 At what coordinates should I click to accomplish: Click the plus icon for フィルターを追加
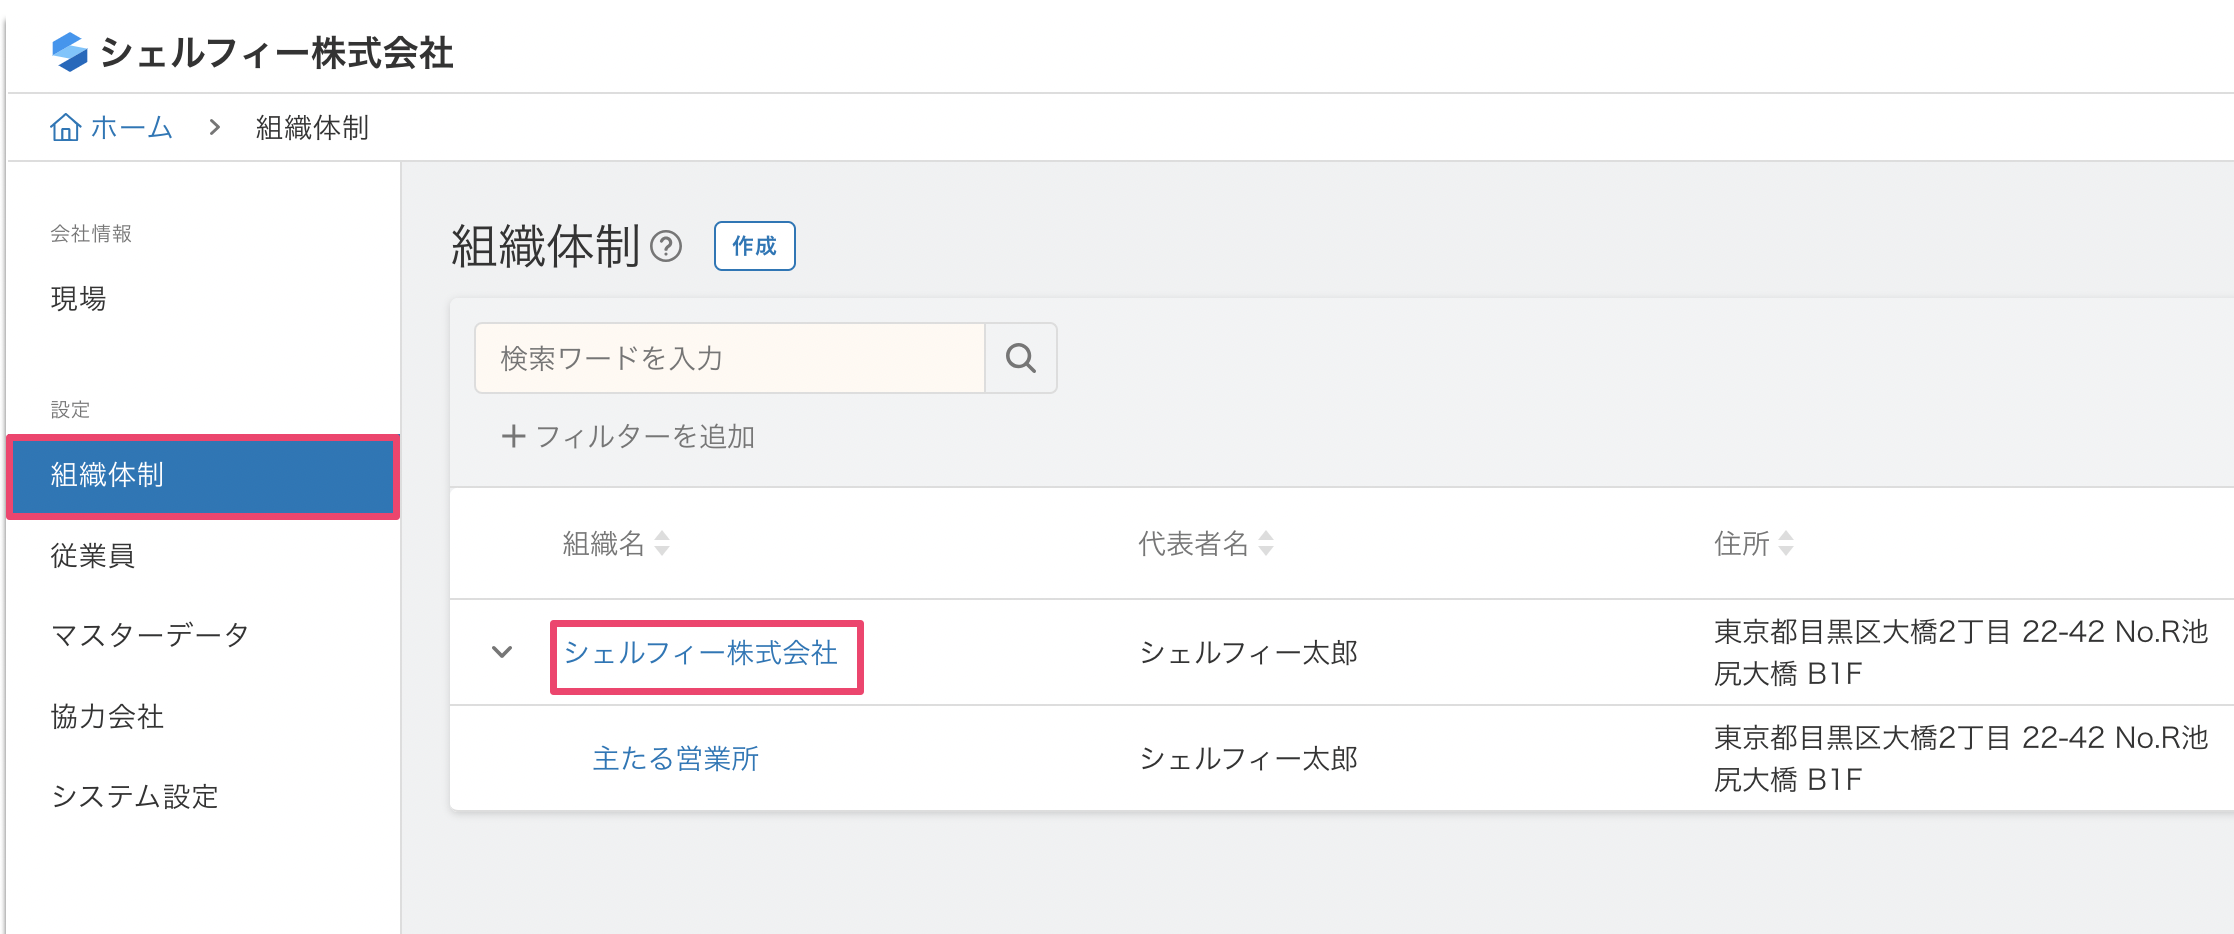(513, 436)
